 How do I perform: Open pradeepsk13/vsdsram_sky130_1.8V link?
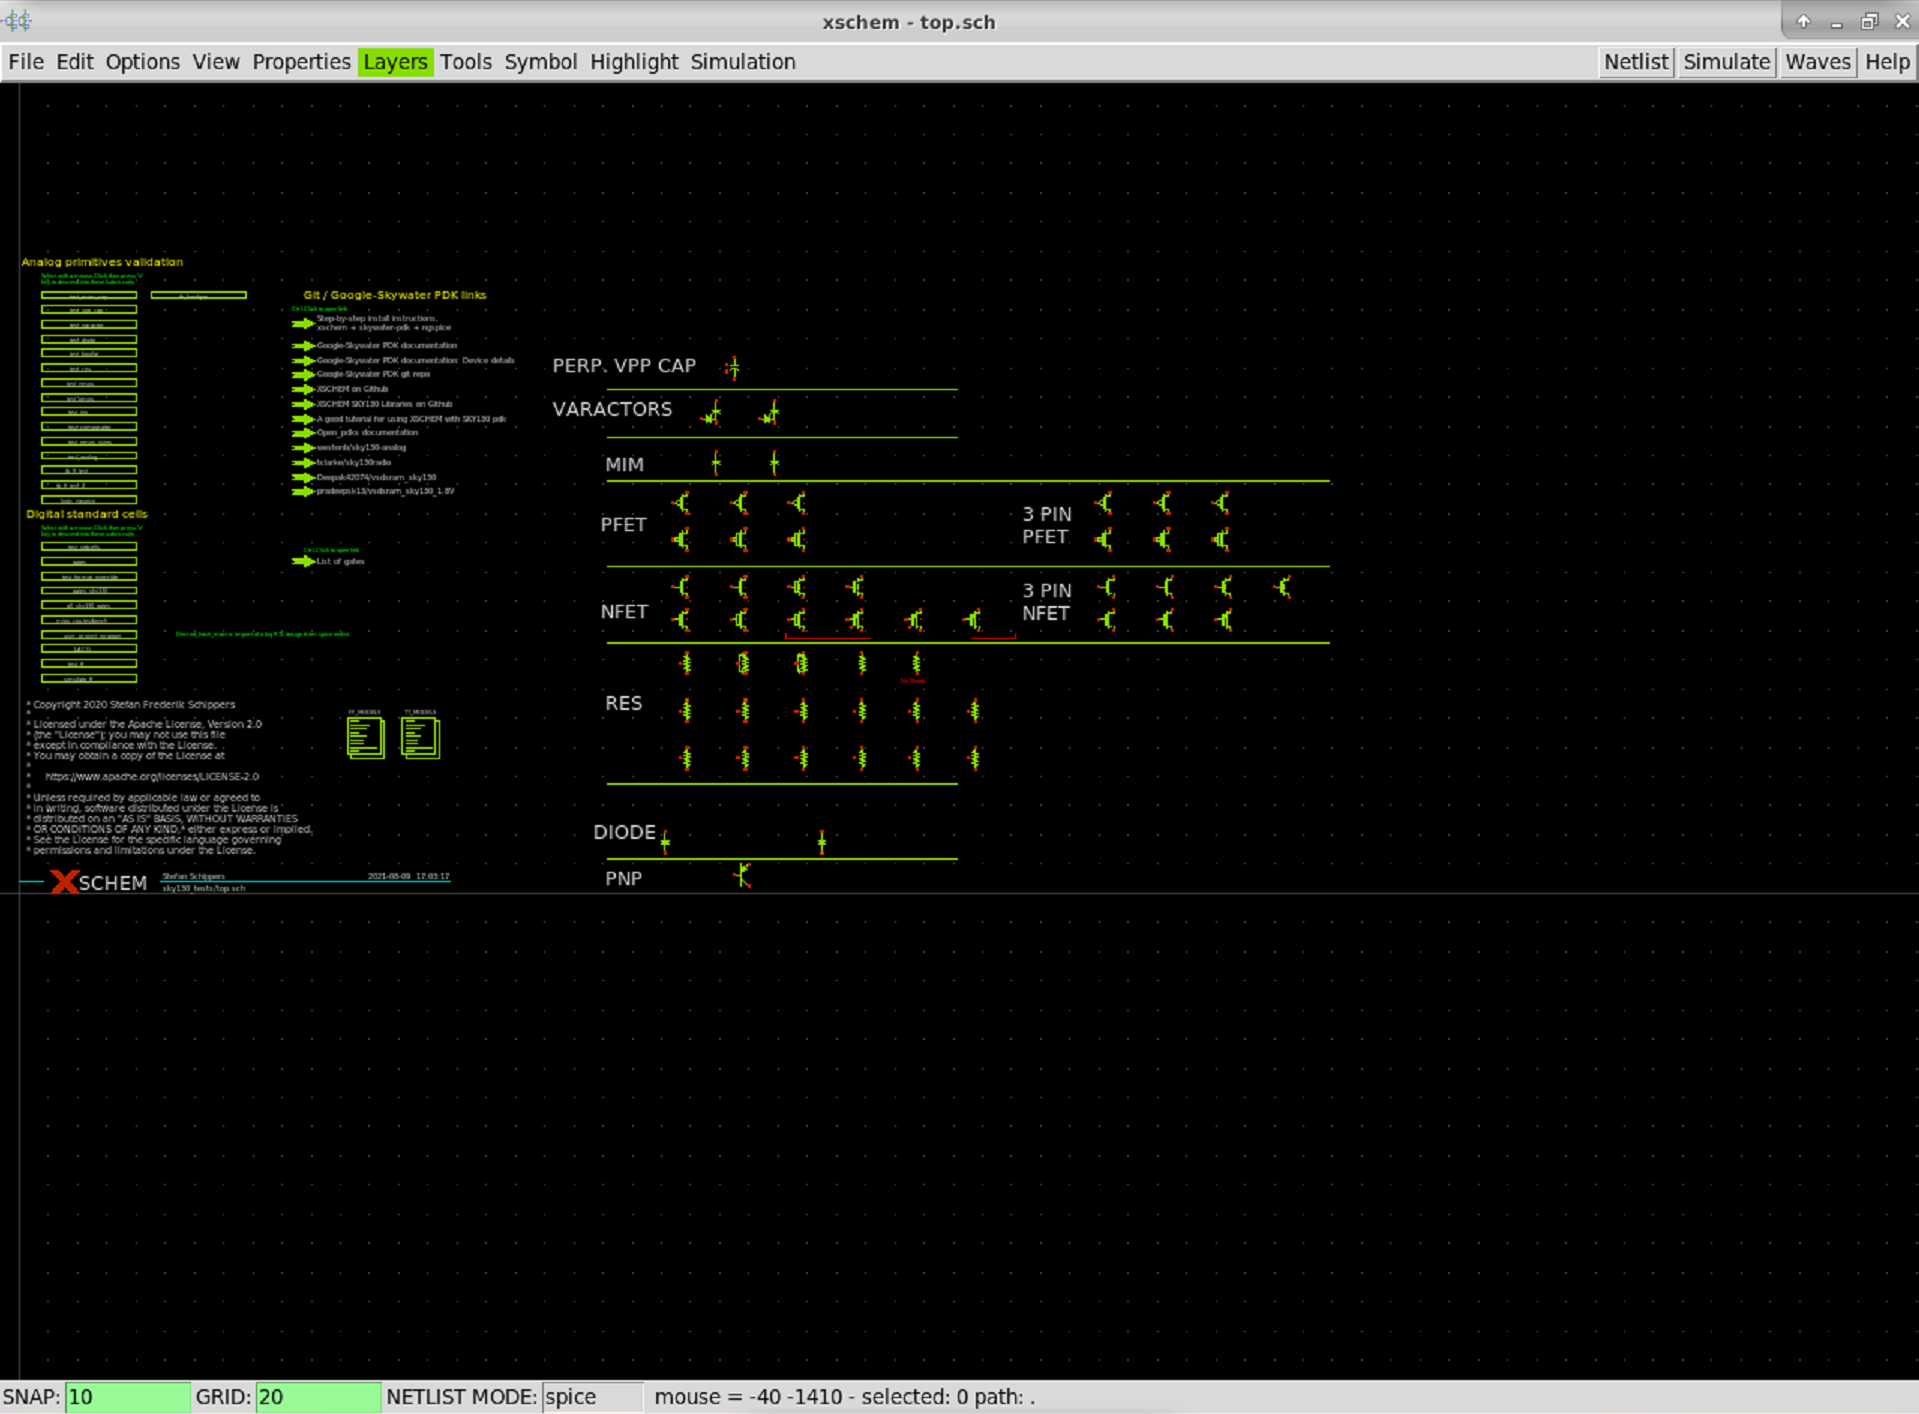386,492
